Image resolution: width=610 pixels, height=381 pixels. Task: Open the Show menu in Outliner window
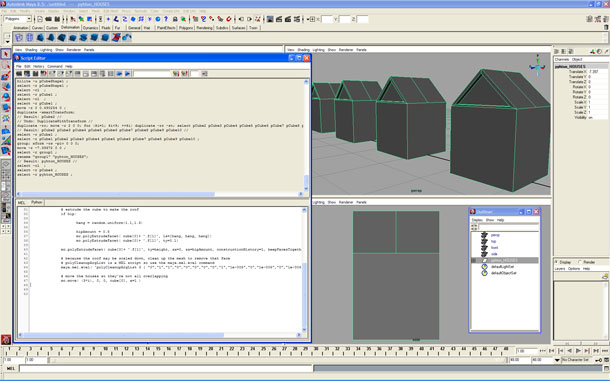489,220
